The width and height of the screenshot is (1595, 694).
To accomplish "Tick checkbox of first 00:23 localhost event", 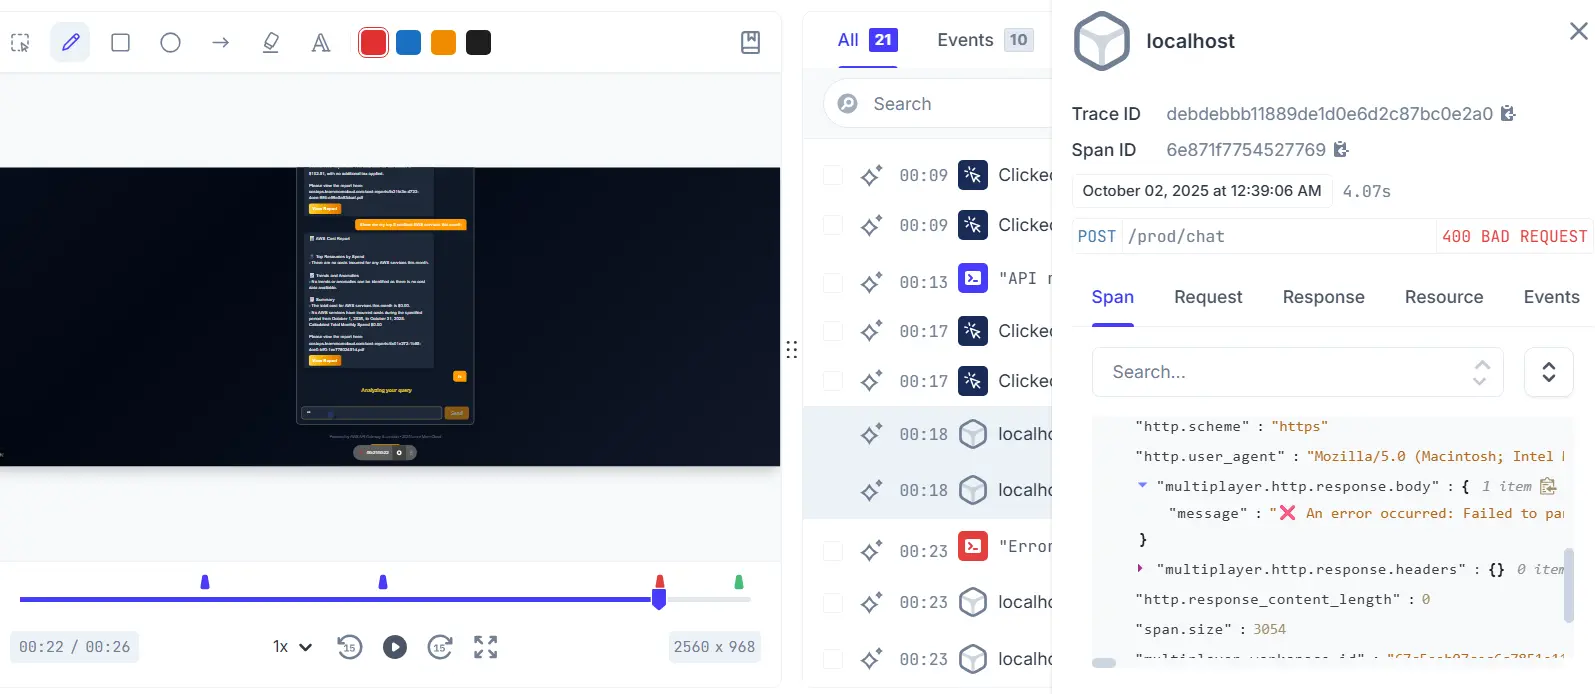I will click(833, 603).
